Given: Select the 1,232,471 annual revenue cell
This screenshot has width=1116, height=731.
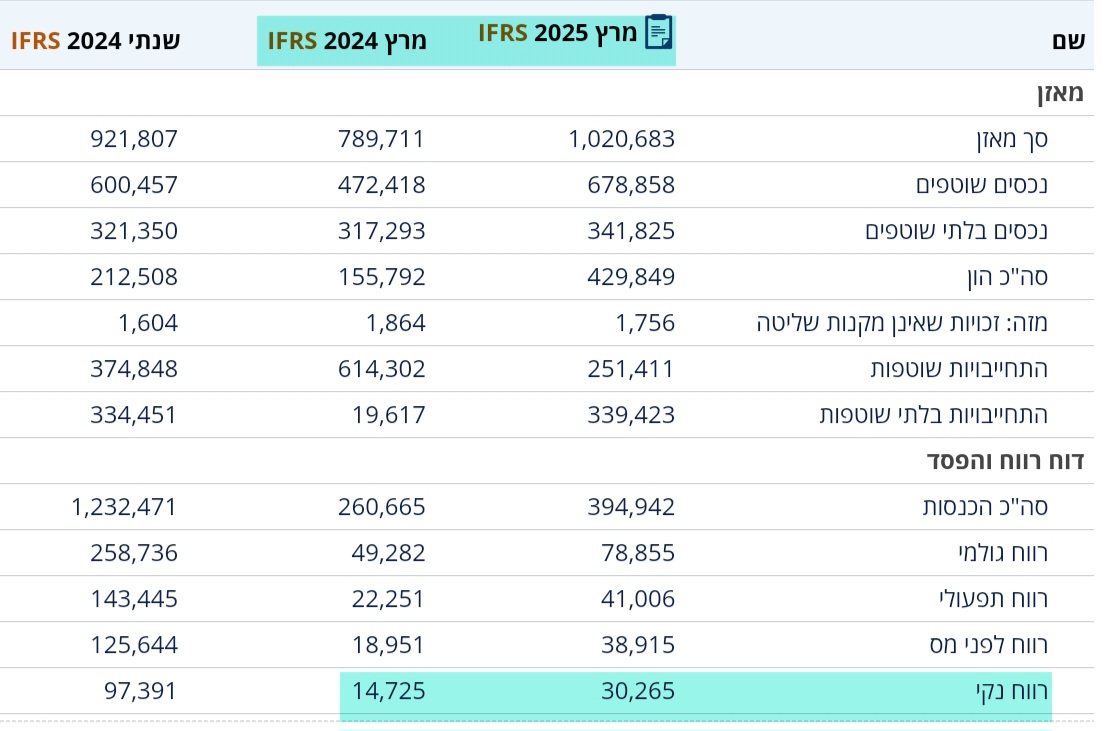Looking at the screenshot, I should (124, 507).
